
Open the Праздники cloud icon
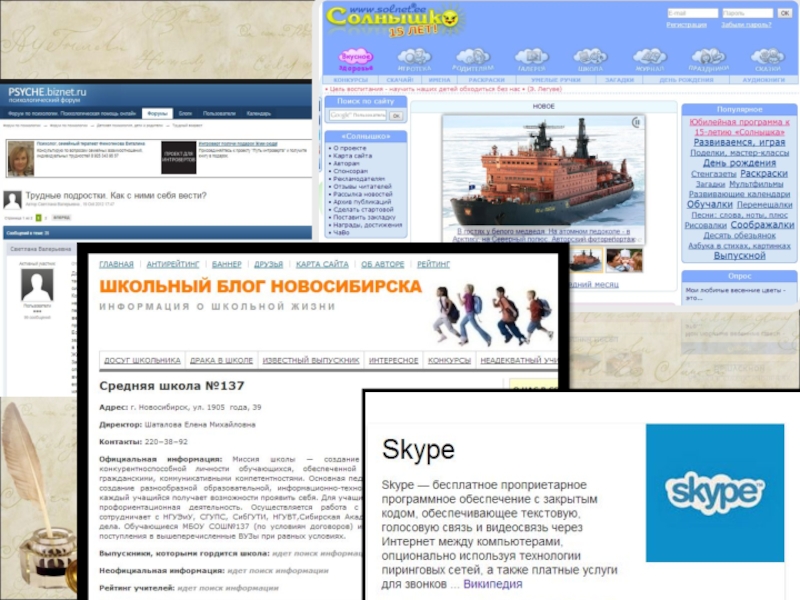point(708,60)
